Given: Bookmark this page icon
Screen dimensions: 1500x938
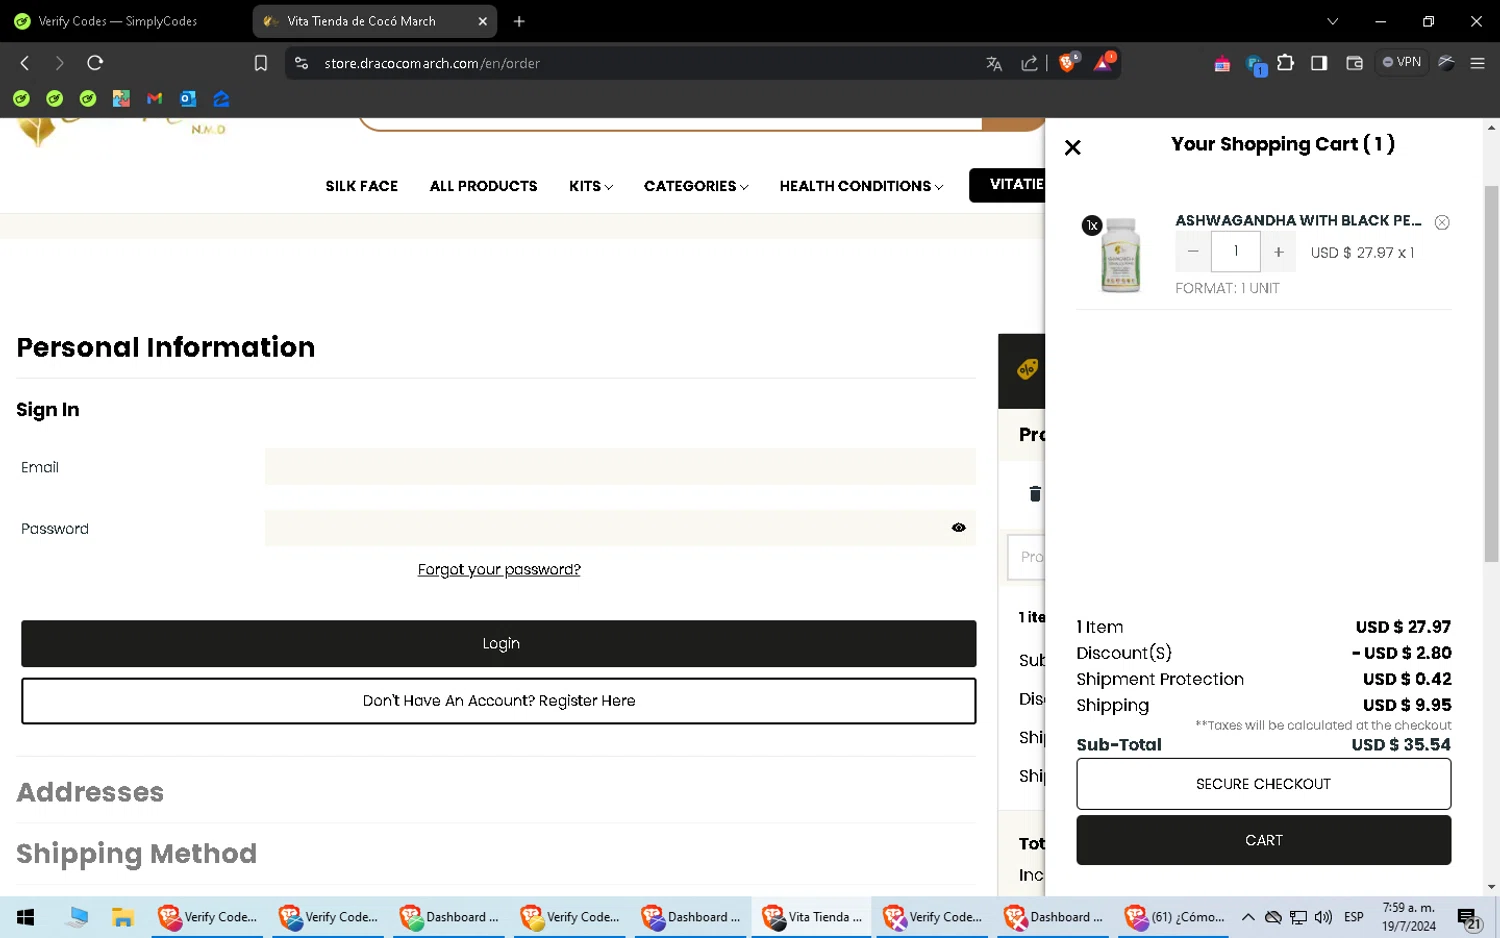Looking at the screenshot, I should [260, 63].
